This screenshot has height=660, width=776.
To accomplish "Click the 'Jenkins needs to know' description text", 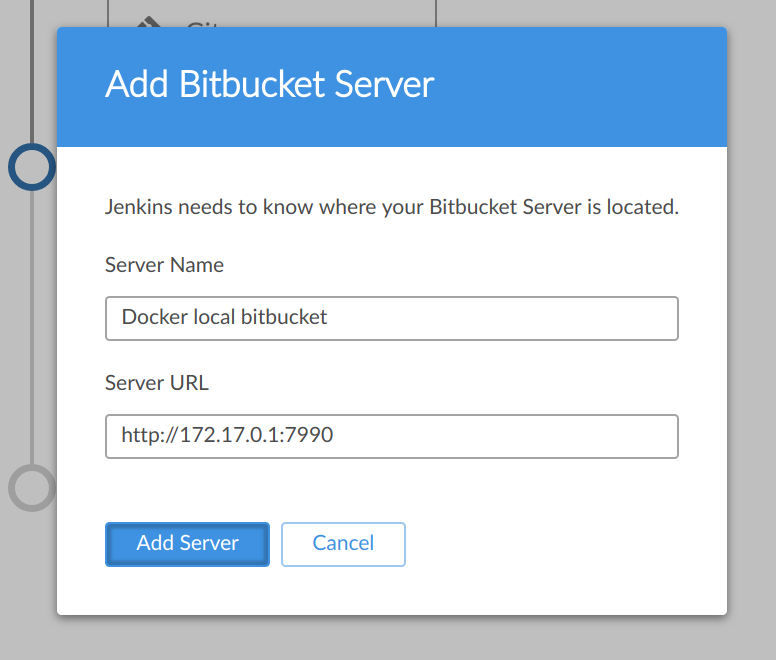I will pos(391,207).
